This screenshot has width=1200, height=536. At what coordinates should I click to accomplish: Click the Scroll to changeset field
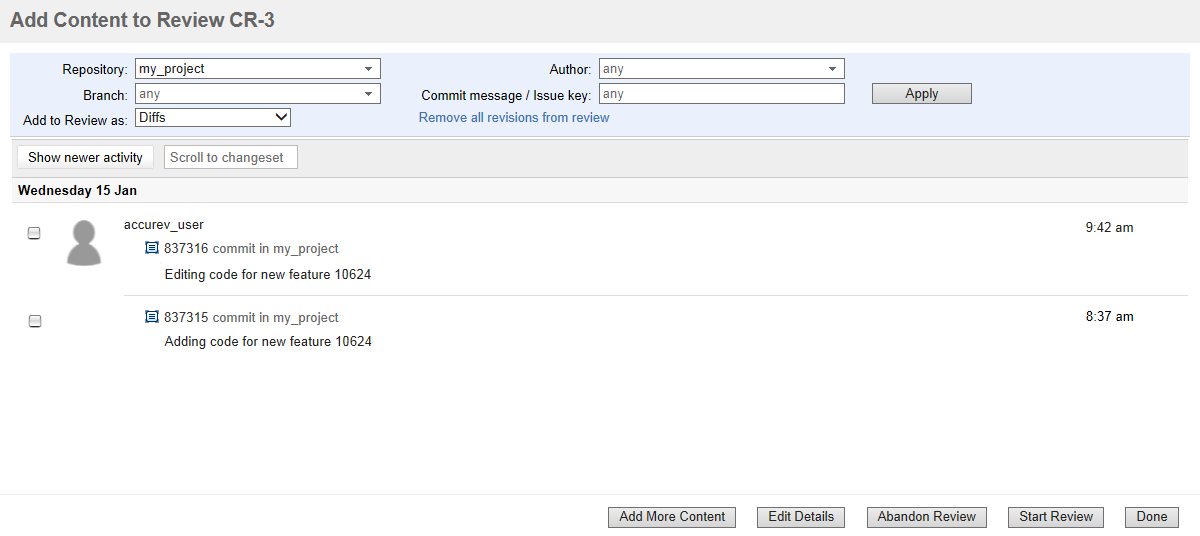(230, 157)
